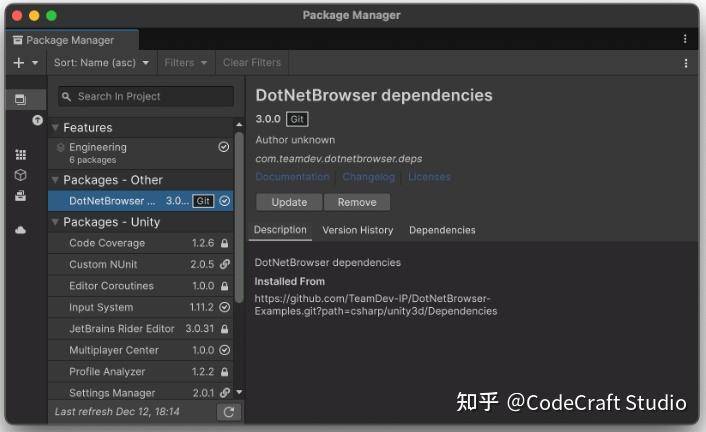Select the Code Coverage package
This screenshot has width=706, height=432.
[140, 243]
